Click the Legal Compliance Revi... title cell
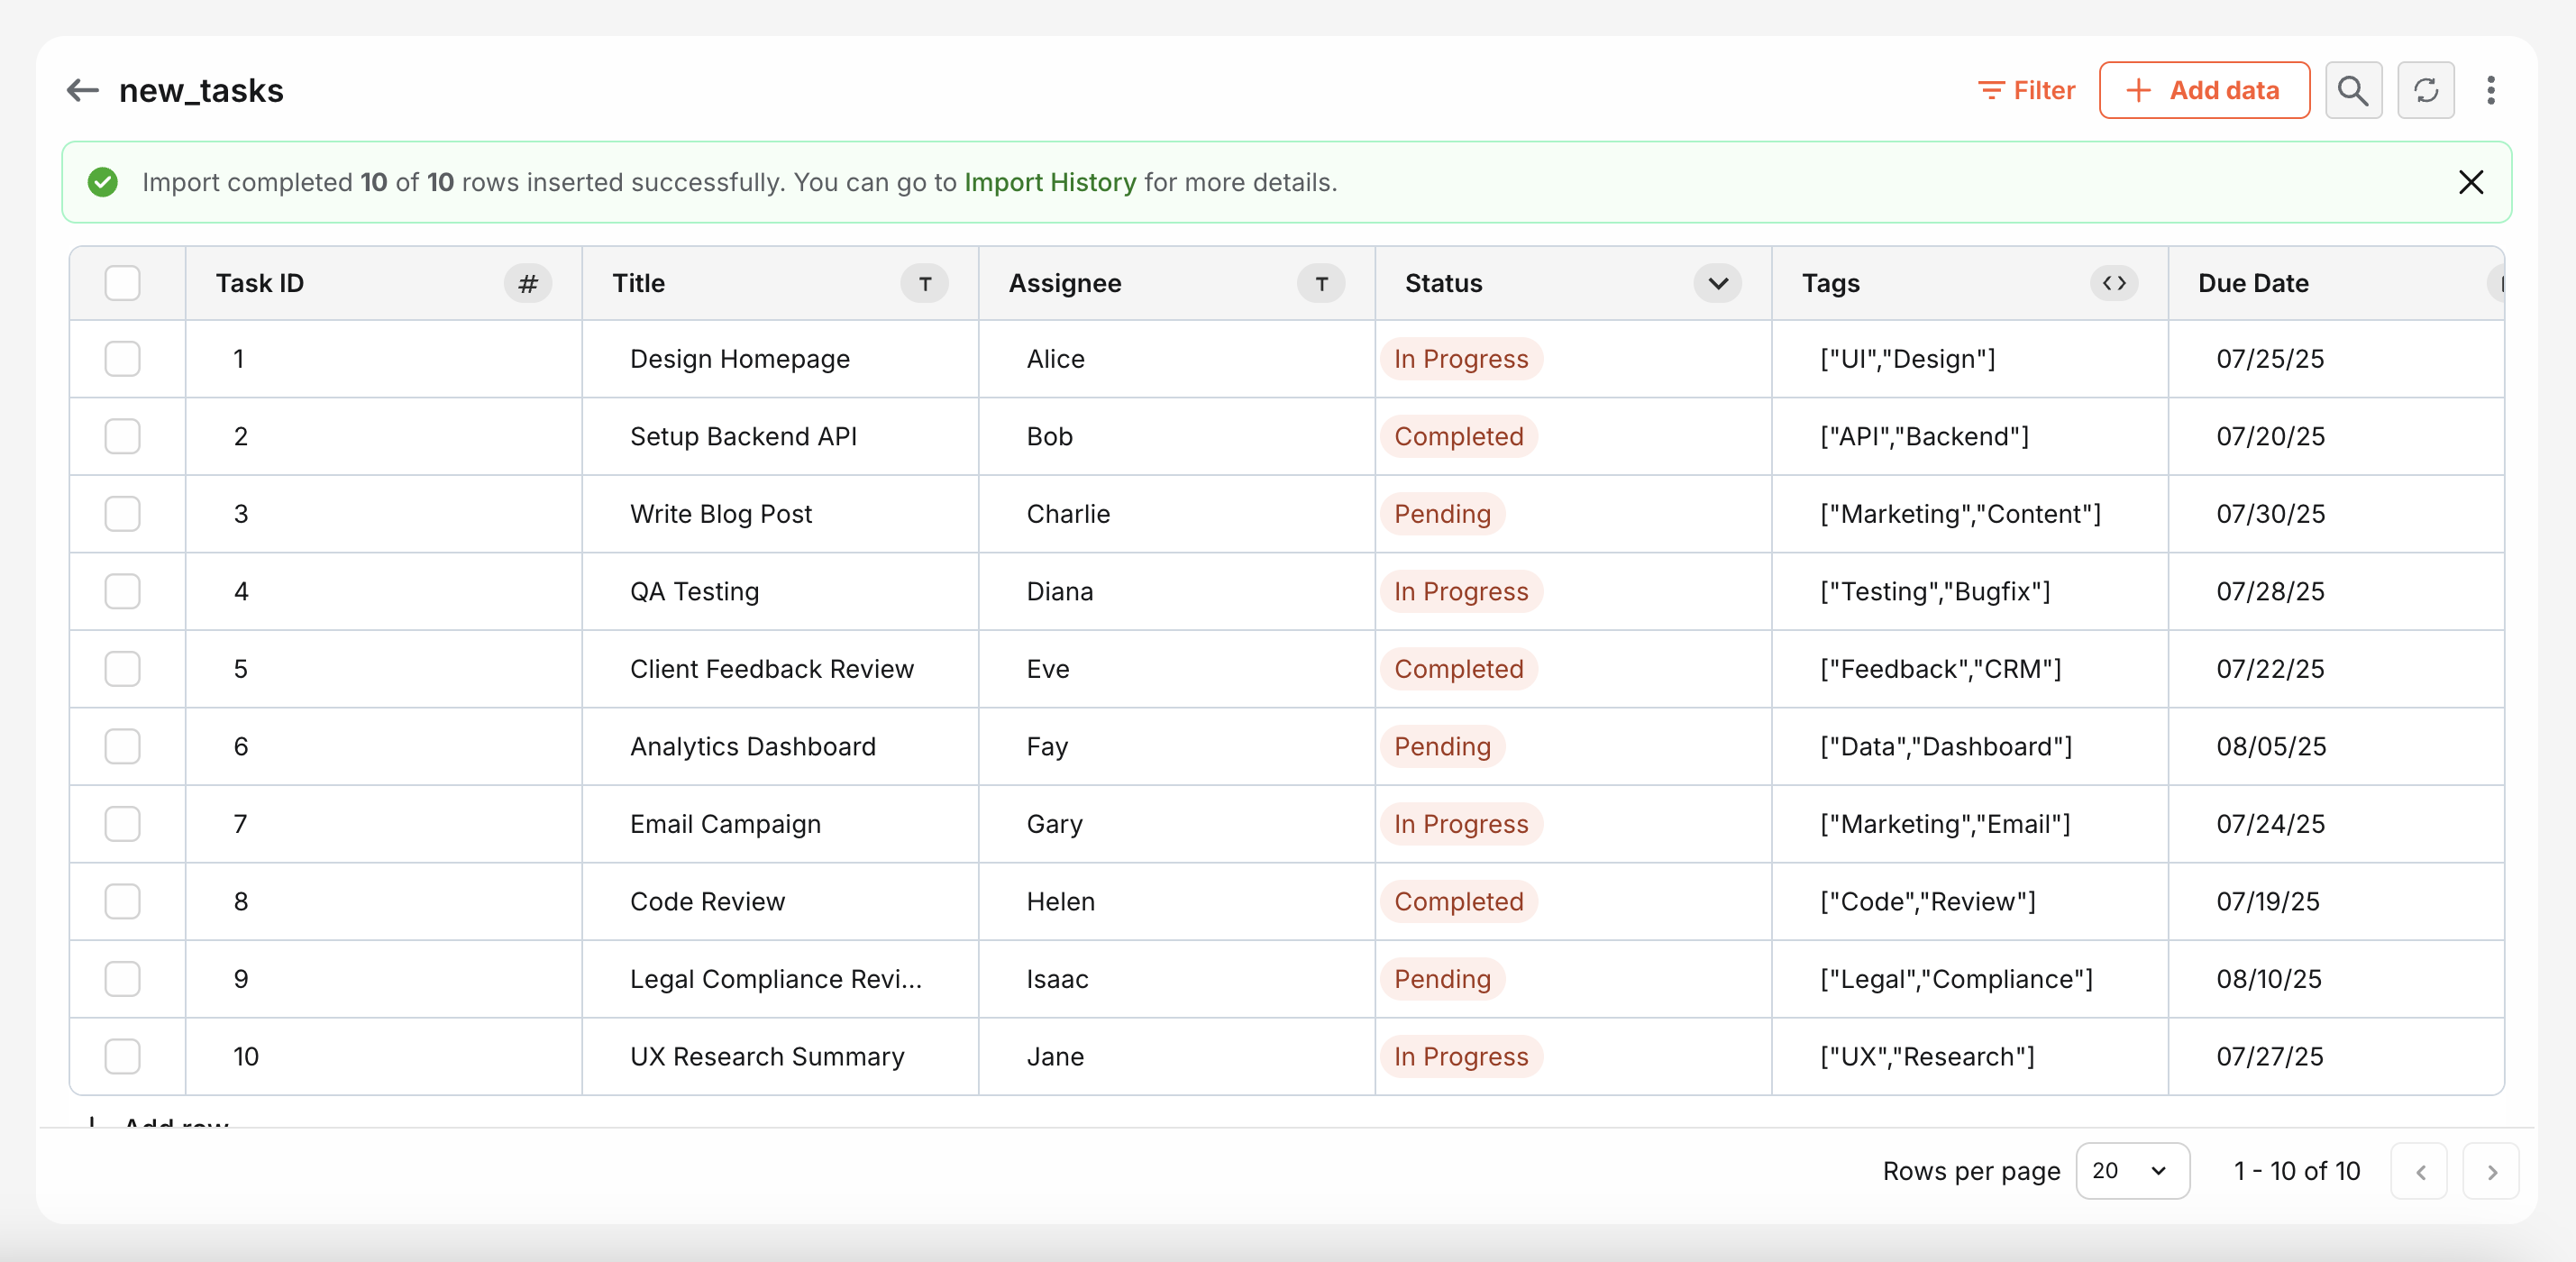2576x1262 pixels. pyautogui.click(x=780, y=979)
